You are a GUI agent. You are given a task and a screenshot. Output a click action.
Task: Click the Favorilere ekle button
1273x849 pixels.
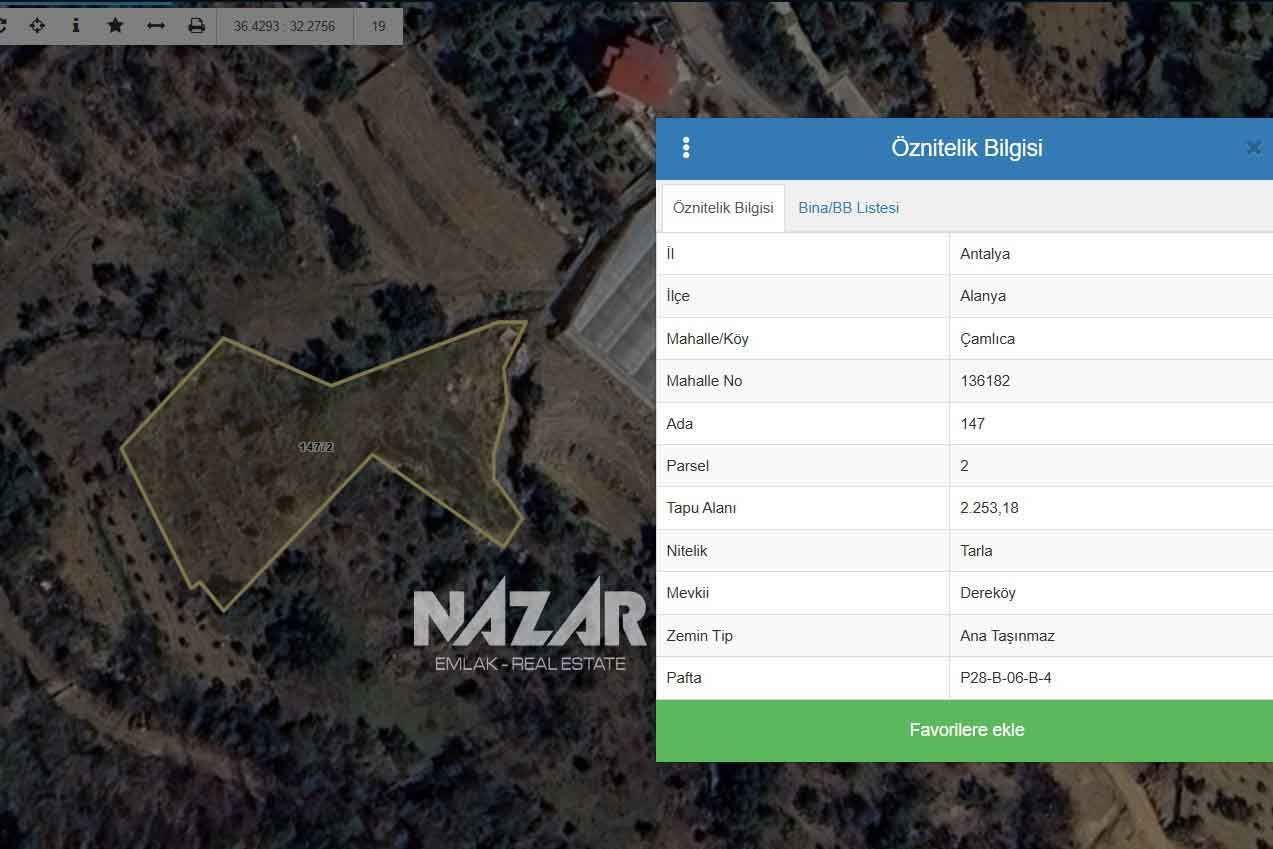point(965,730)
